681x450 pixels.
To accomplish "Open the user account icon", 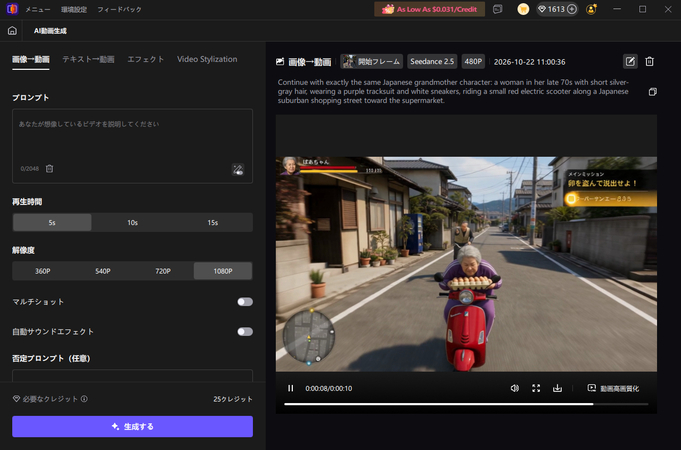I will [x=591, y=9].
